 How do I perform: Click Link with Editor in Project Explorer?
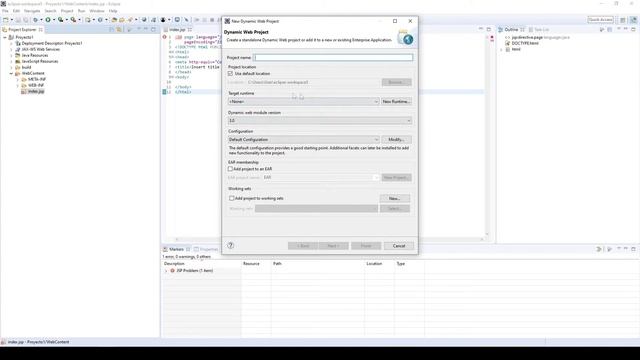point(119,29)
